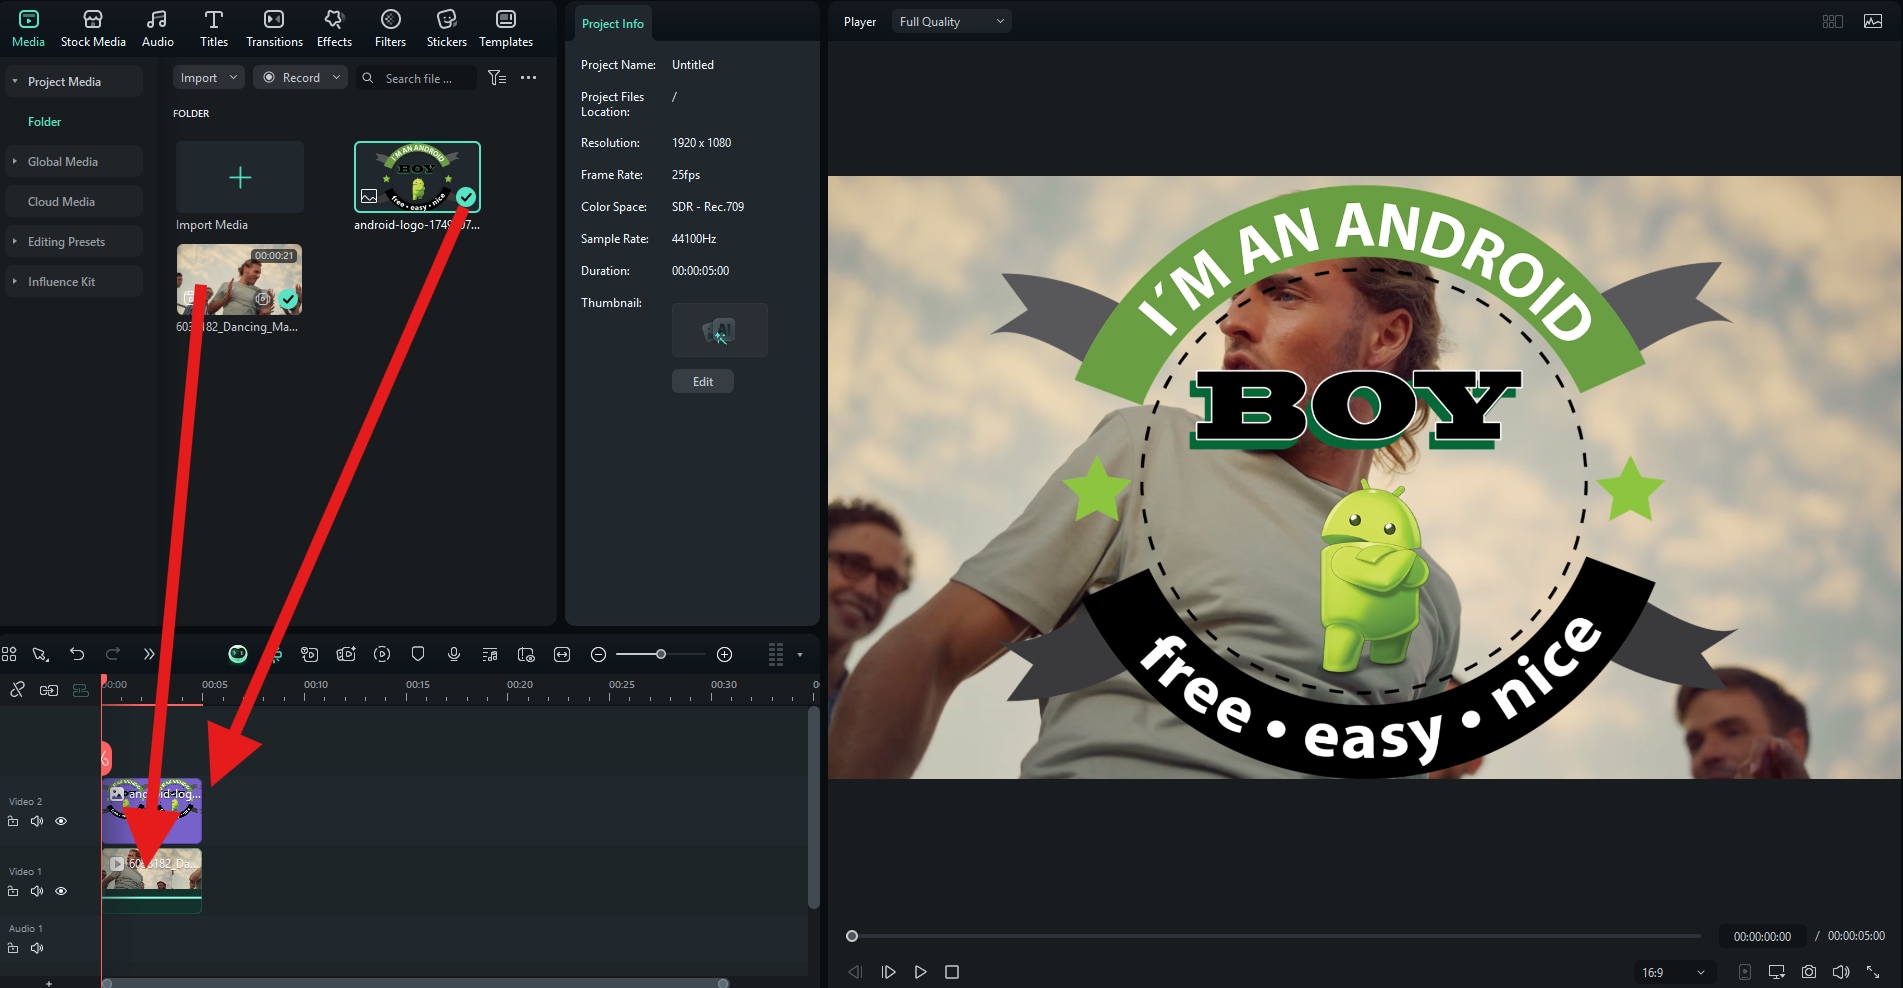The image size is (1903, 988).
Task: Open the timeline layout grid icon
Action: click(9, 654)
